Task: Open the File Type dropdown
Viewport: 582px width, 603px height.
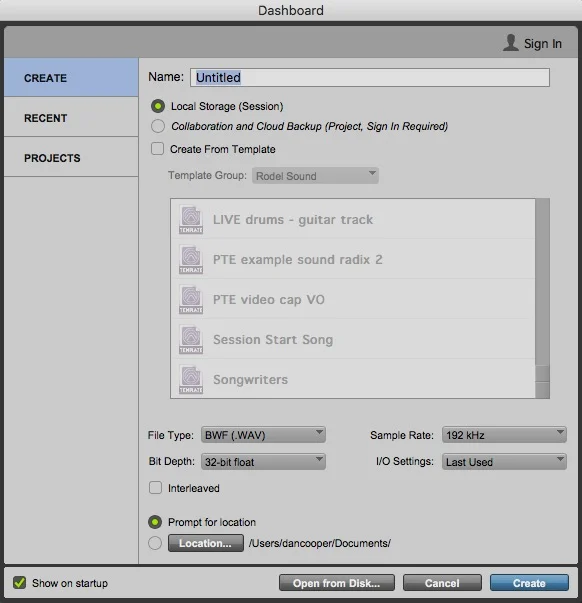Action: point(263,435)
